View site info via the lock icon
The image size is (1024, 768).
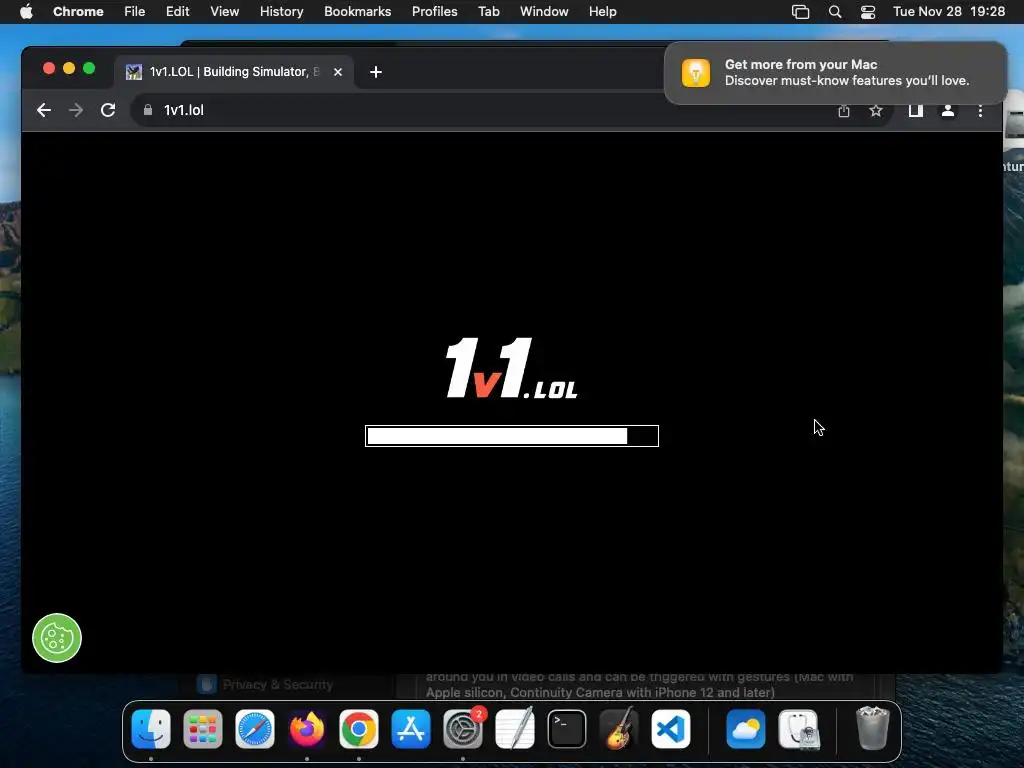tap(148, 110)
